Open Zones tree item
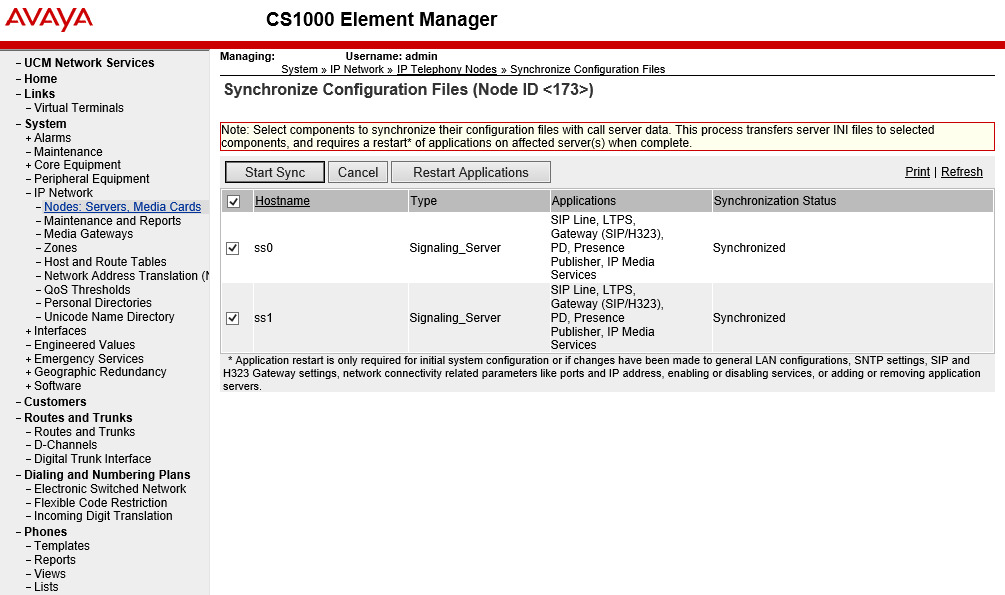The height and width of the screenshot is (595, 1005). (x=60, y=248)
